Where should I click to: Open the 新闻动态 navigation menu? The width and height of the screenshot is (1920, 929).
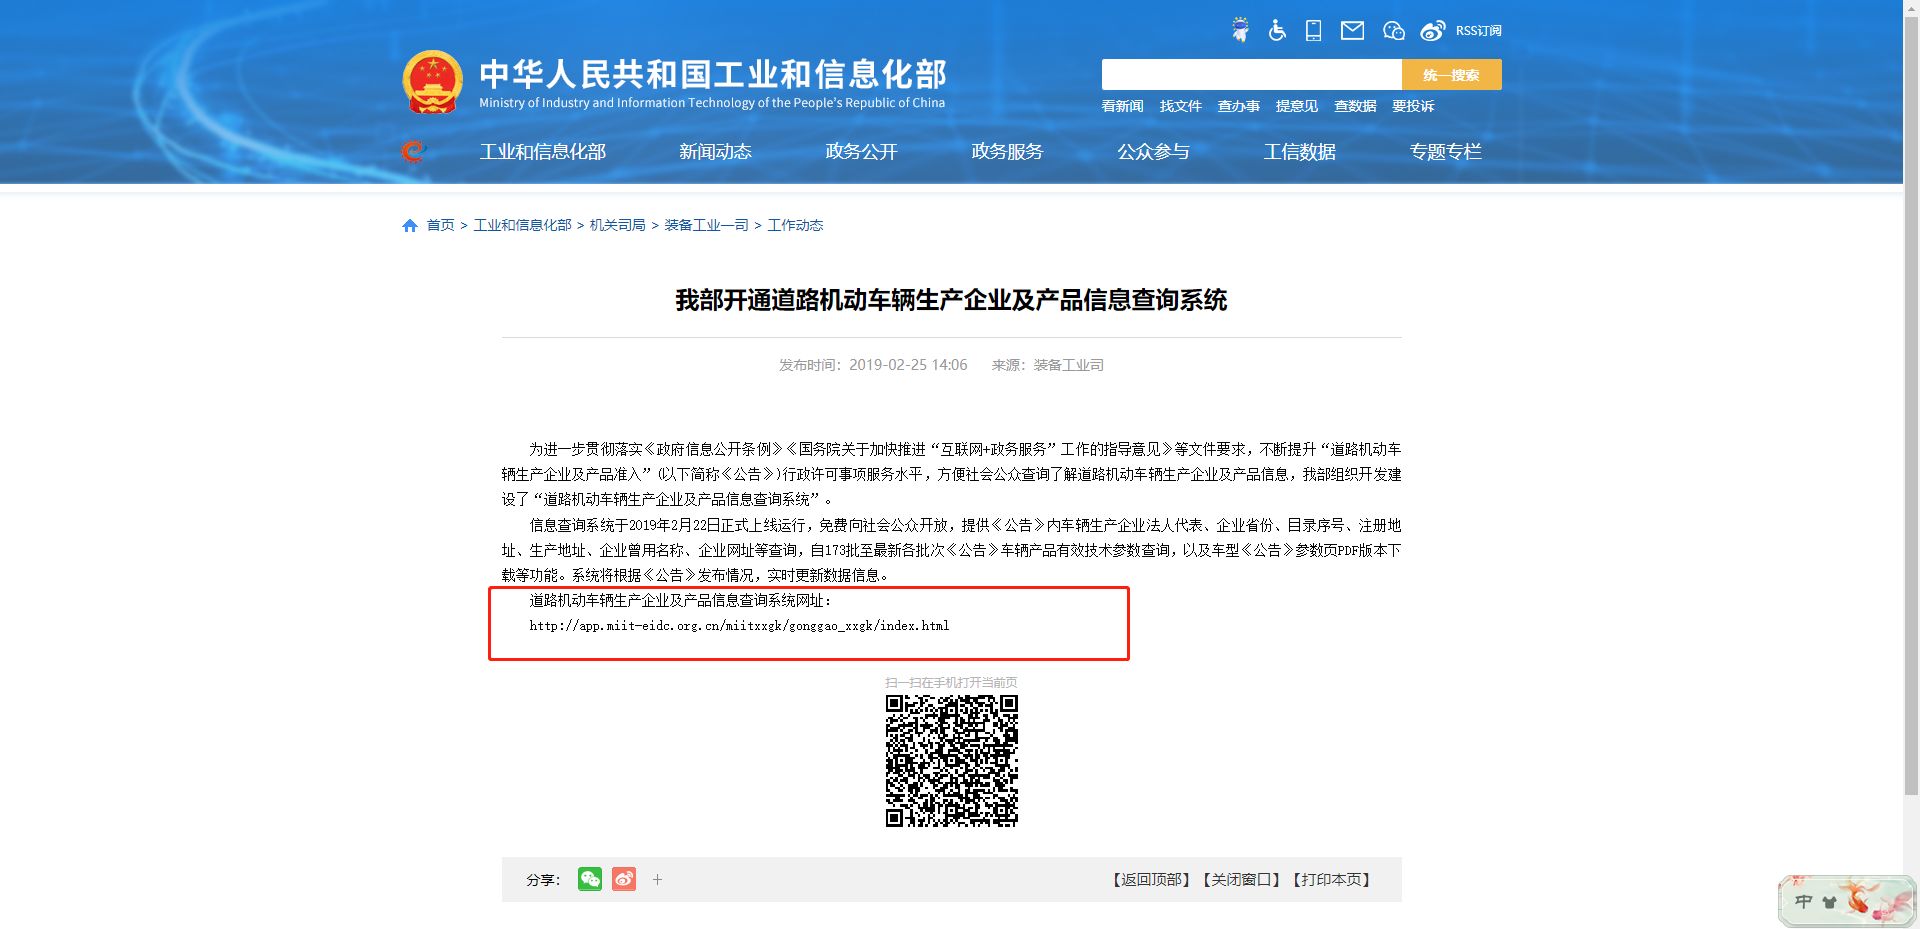click(715, 151)
